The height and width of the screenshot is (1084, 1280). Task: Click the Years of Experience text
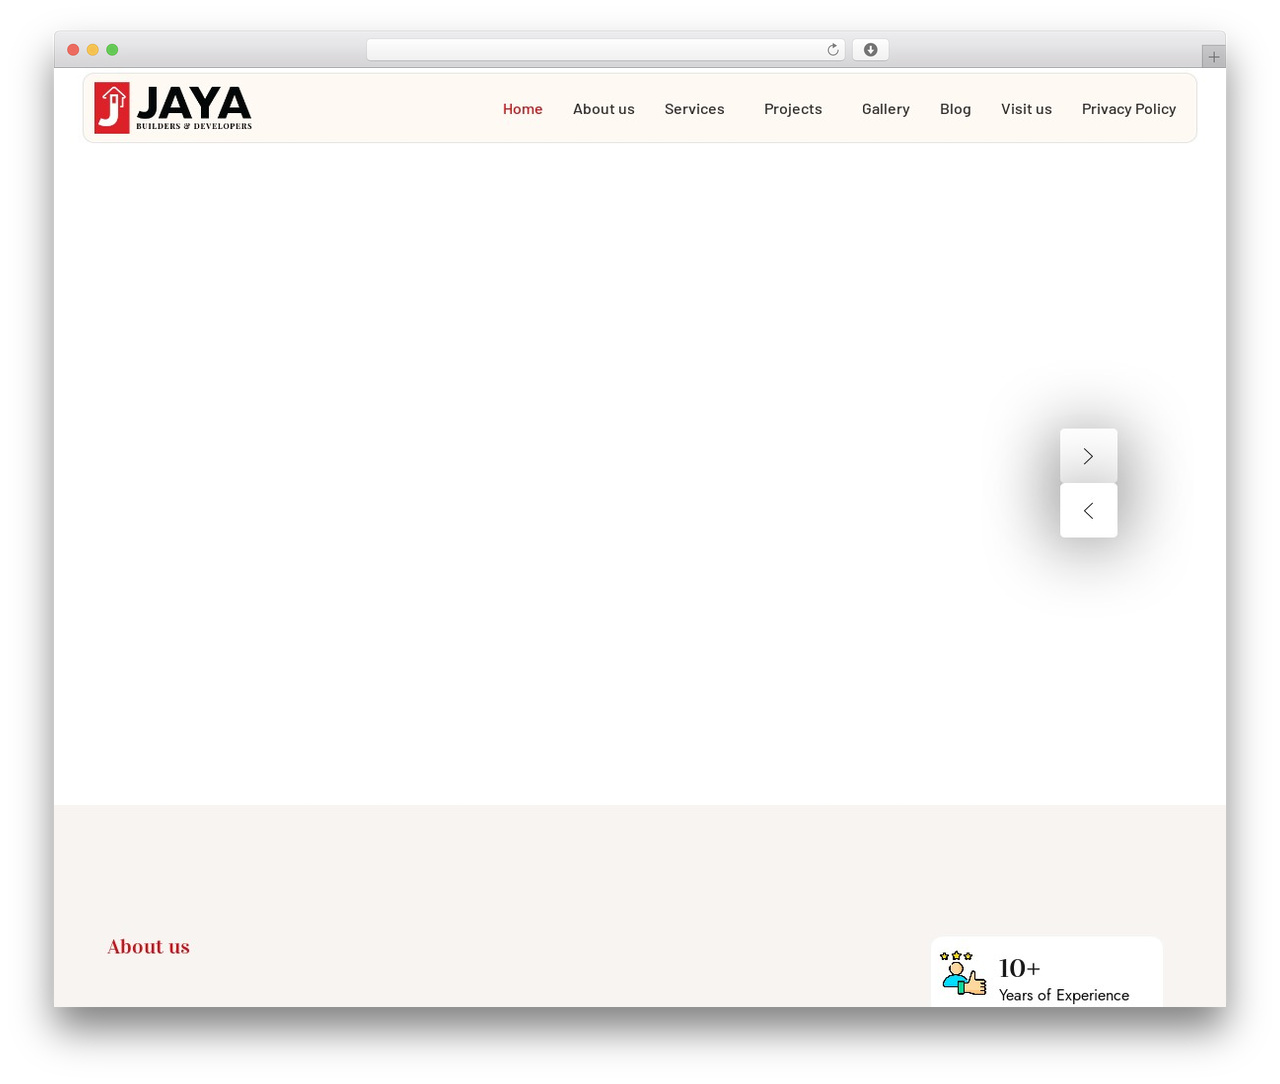pyautogui.click(x=1064, y=995)
